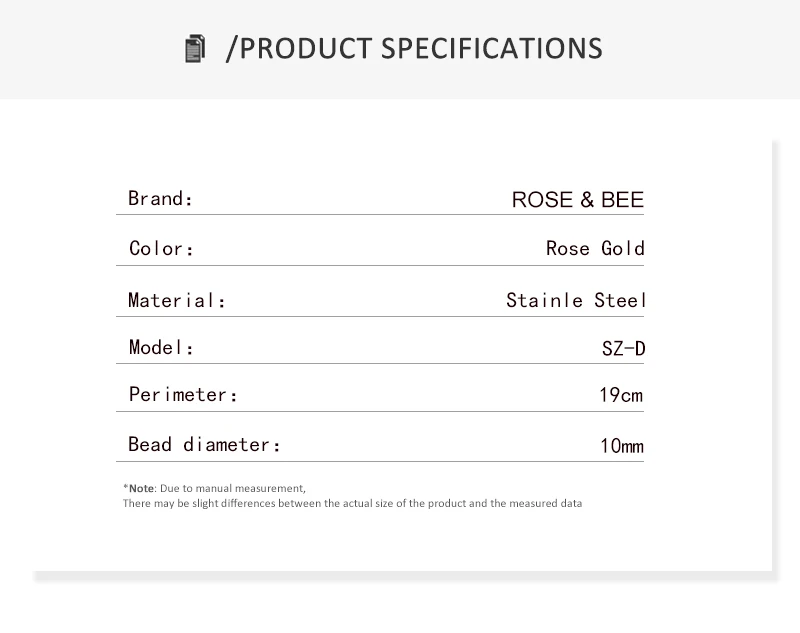The image size is (800, 633).
Task: Select the Bead diameter label
Action: tap(204, 444)
